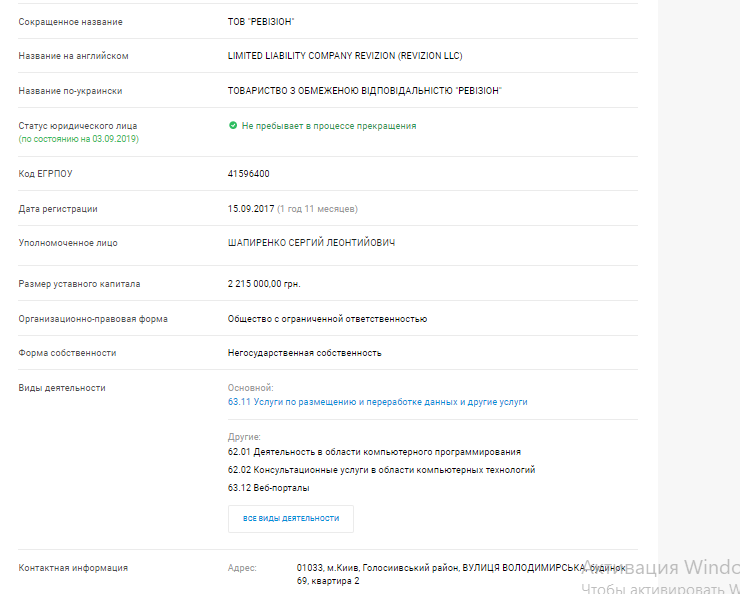Viewport: 740px width, 594px height.
Task: Click the Общество с ограниченной ответственностью value
Action: pyautogui.click(x=327, y=319)
